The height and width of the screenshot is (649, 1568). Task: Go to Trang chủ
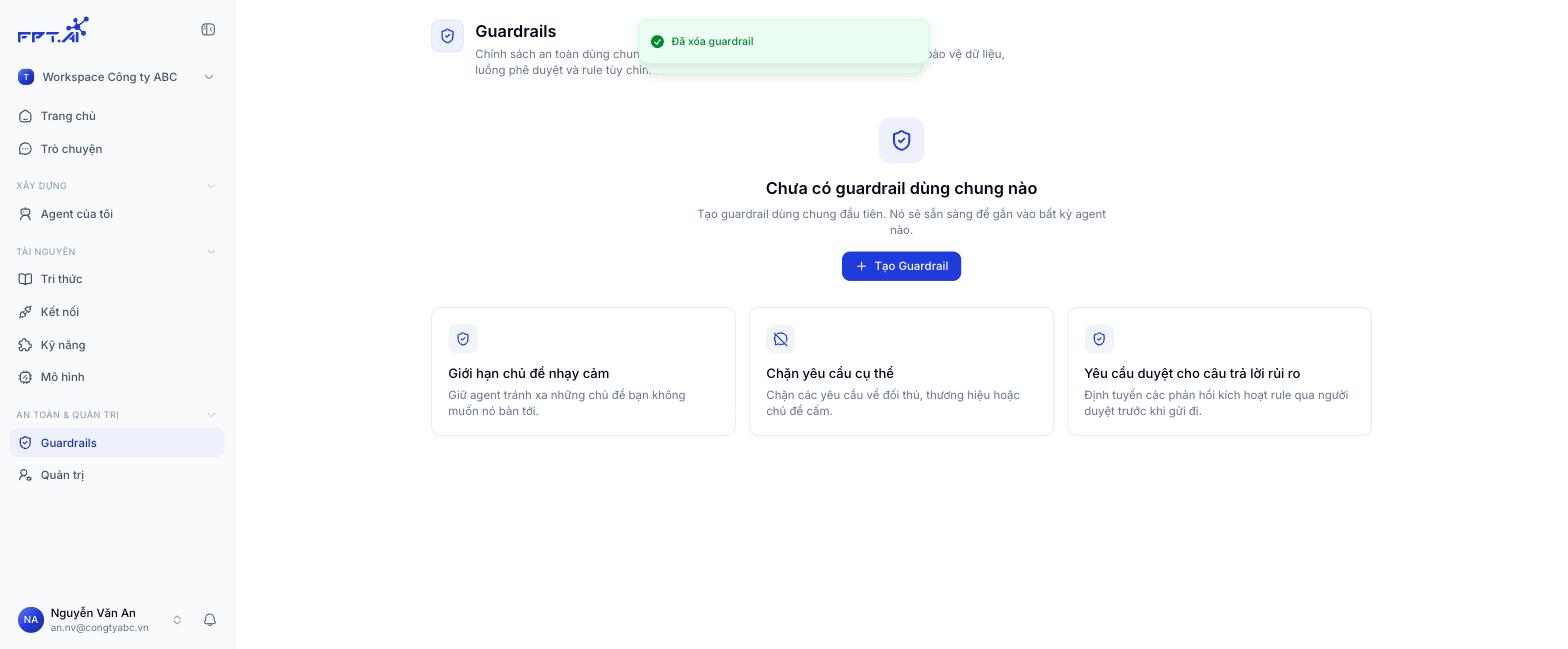117,116
